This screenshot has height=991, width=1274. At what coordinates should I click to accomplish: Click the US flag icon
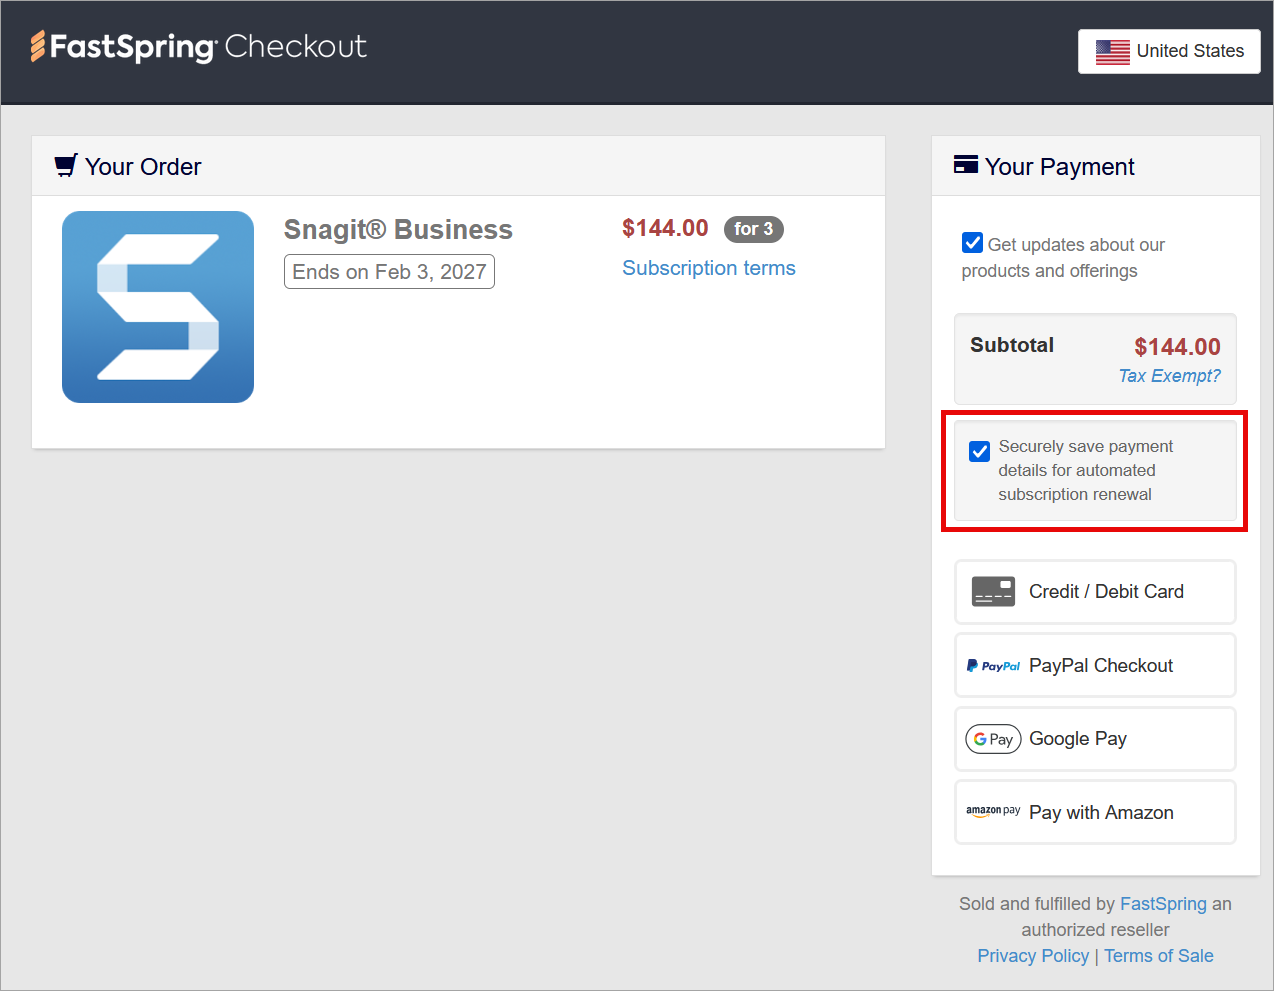[x=1112, y=51]
